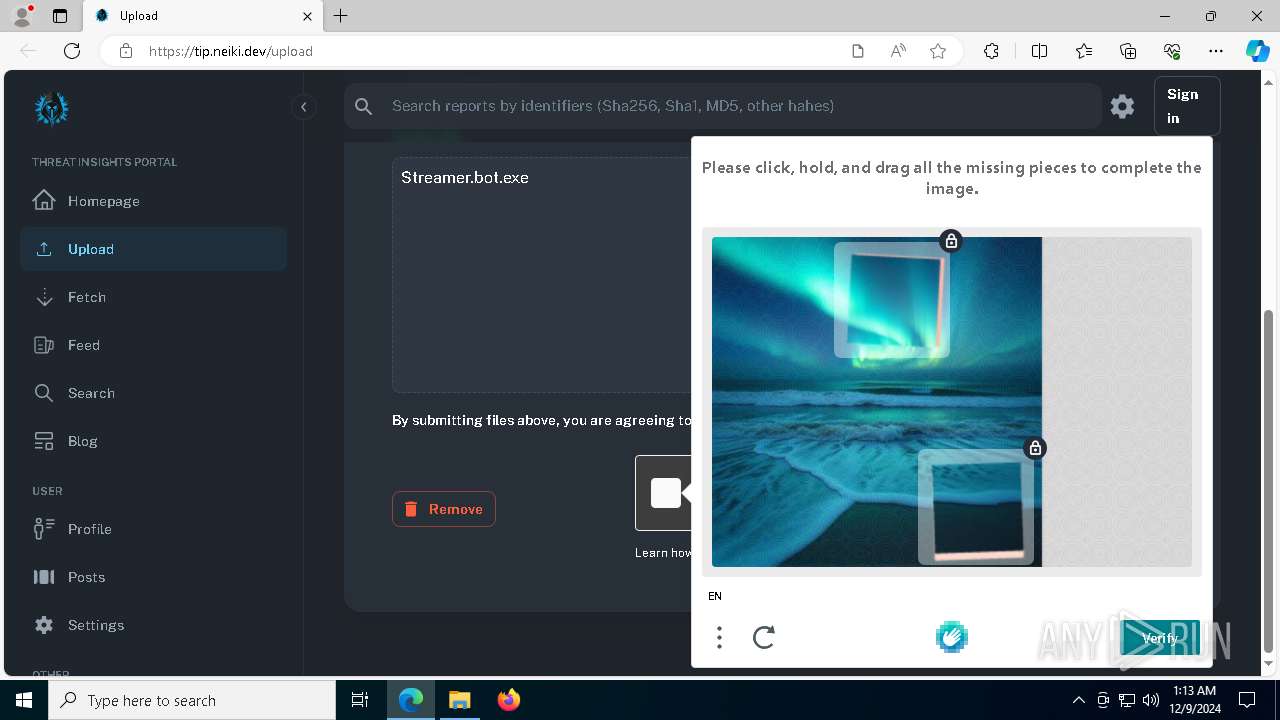This screenshot has width=1280, height=720.
Task: Click the Fetch download arrow icon
Action: (x=44, y=297)
